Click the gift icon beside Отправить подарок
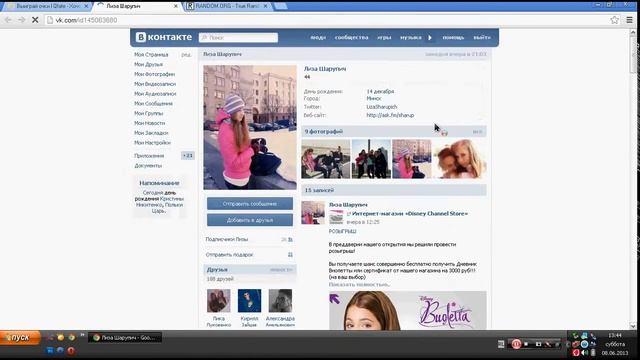640x360 pixels. tap(290, 255)
